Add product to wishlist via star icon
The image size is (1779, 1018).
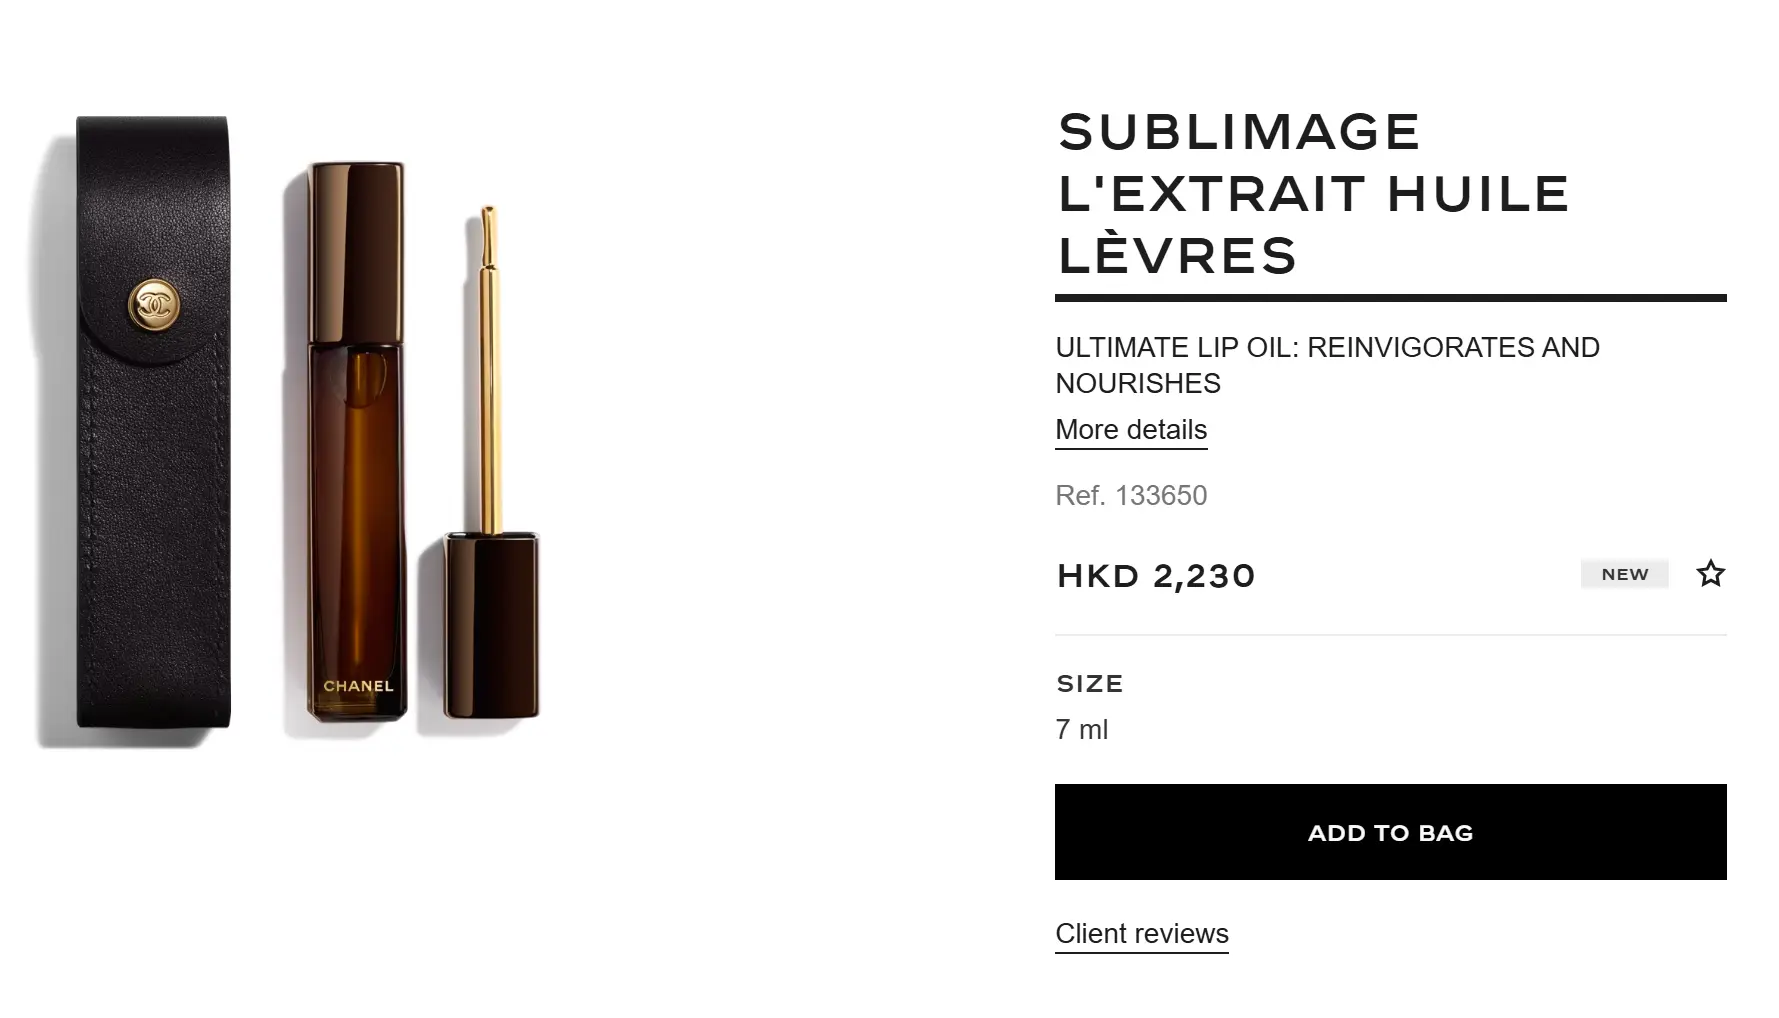tap(1711, 573)
